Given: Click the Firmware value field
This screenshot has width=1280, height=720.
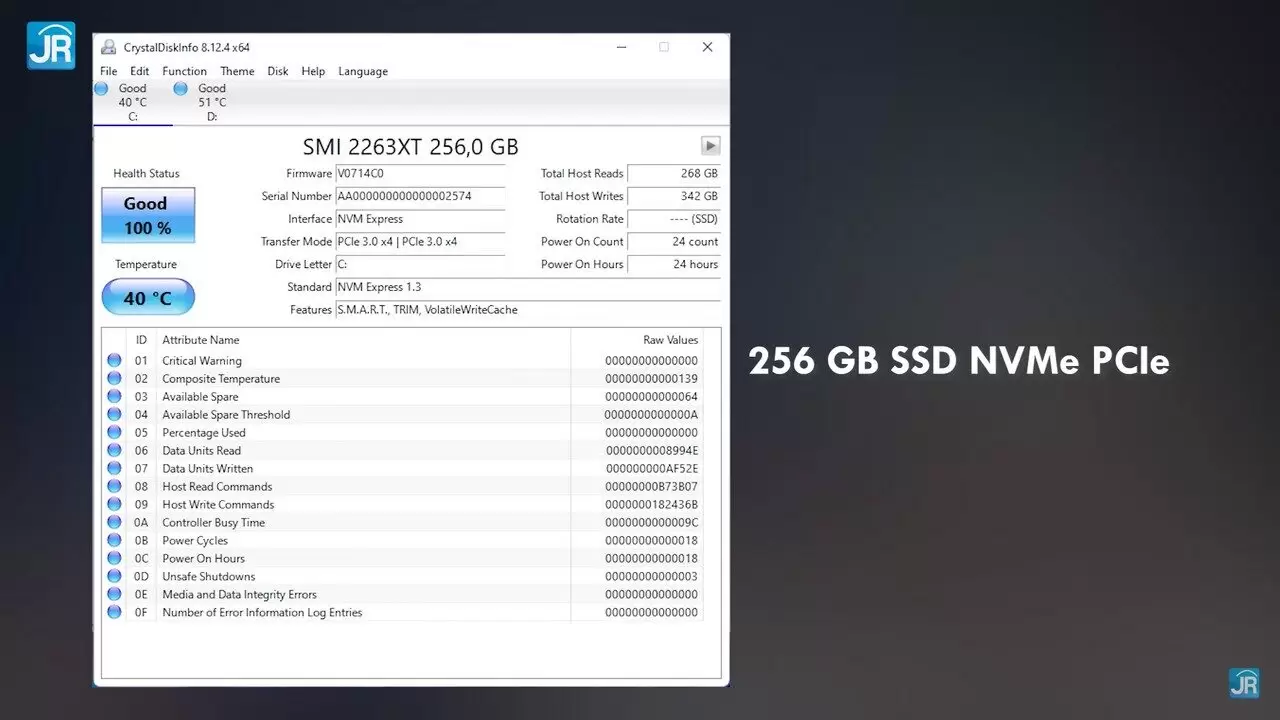Looking at the screenshot, I should coord(420,174).
